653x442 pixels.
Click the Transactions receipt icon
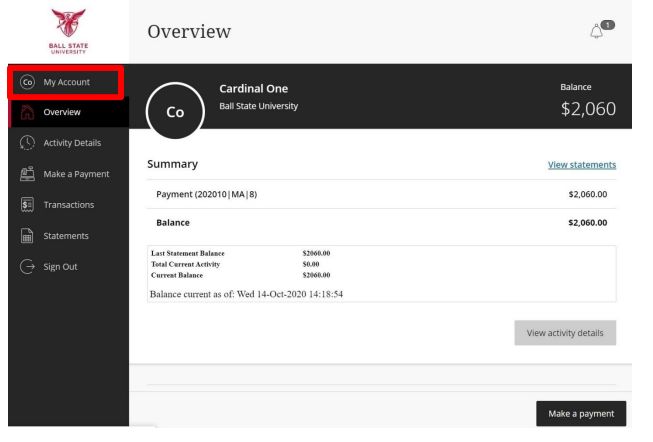click(x=27, y=205)
